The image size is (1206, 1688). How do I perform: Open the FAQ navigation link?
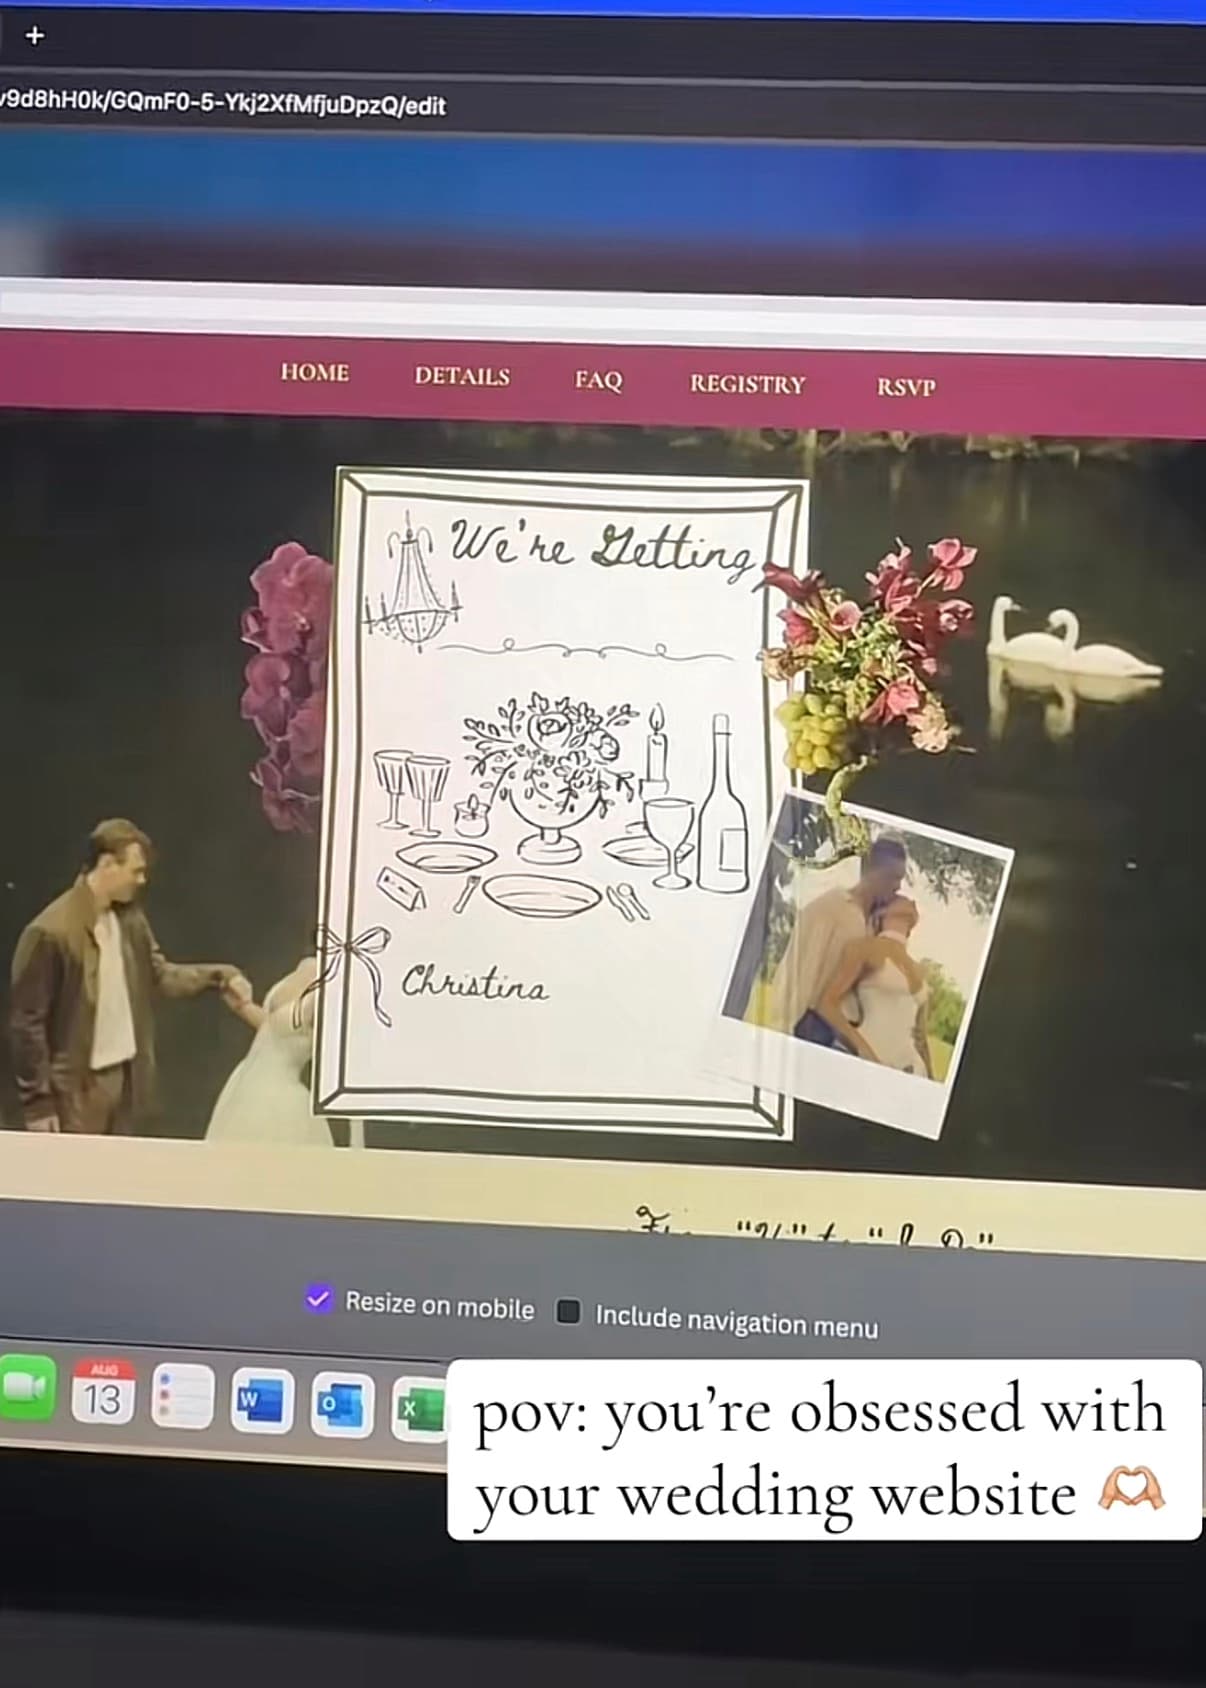pyautogui.click(x=598, y=380)
